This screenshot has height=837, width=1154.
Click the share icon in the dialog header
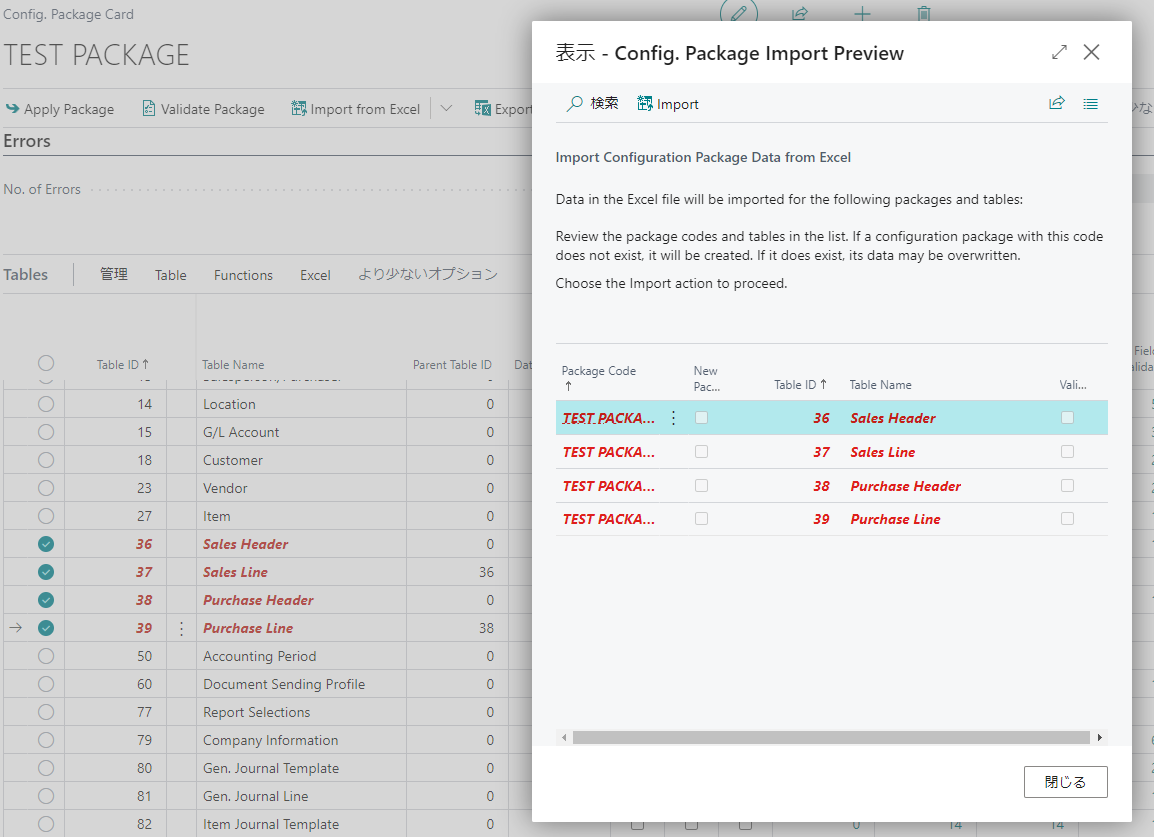1057,103
